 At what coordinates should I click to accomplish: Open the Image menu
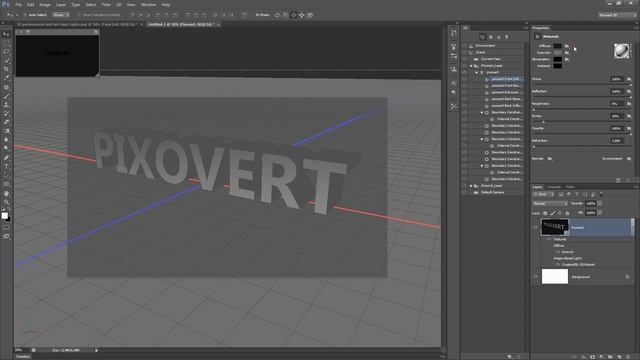pyautogui.click(x=45, y=4)
